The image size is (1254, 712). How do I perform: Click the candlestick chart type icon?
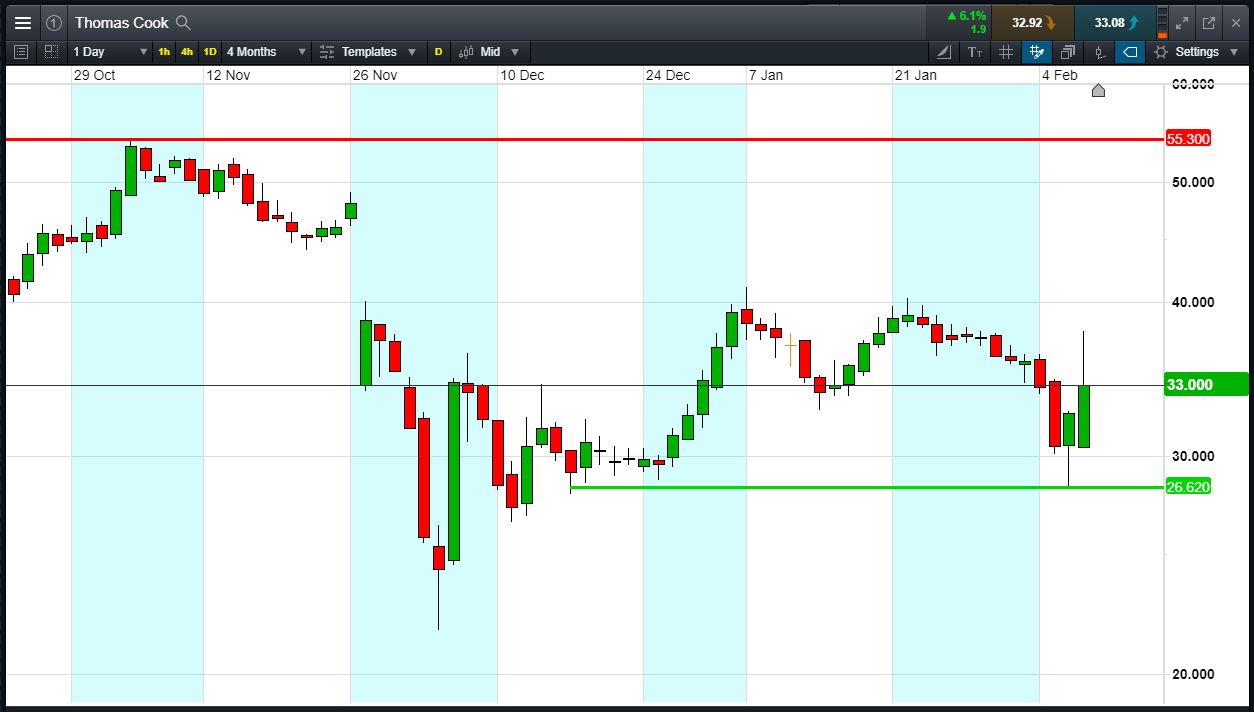(x=466, y=52)
